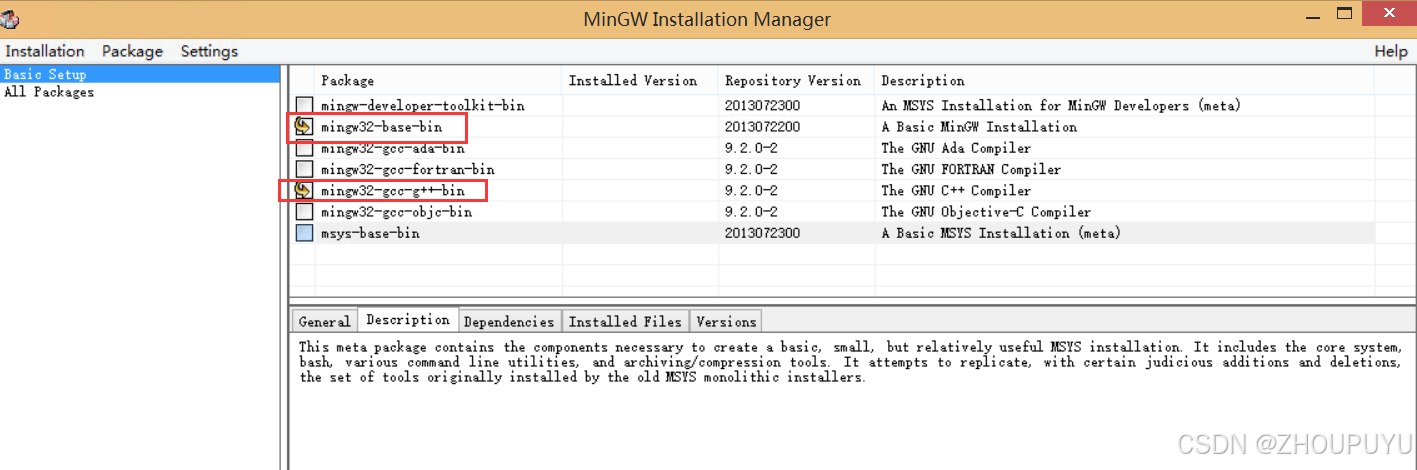
Task: Switch to the Versions tab
Action: coord(726,321)
